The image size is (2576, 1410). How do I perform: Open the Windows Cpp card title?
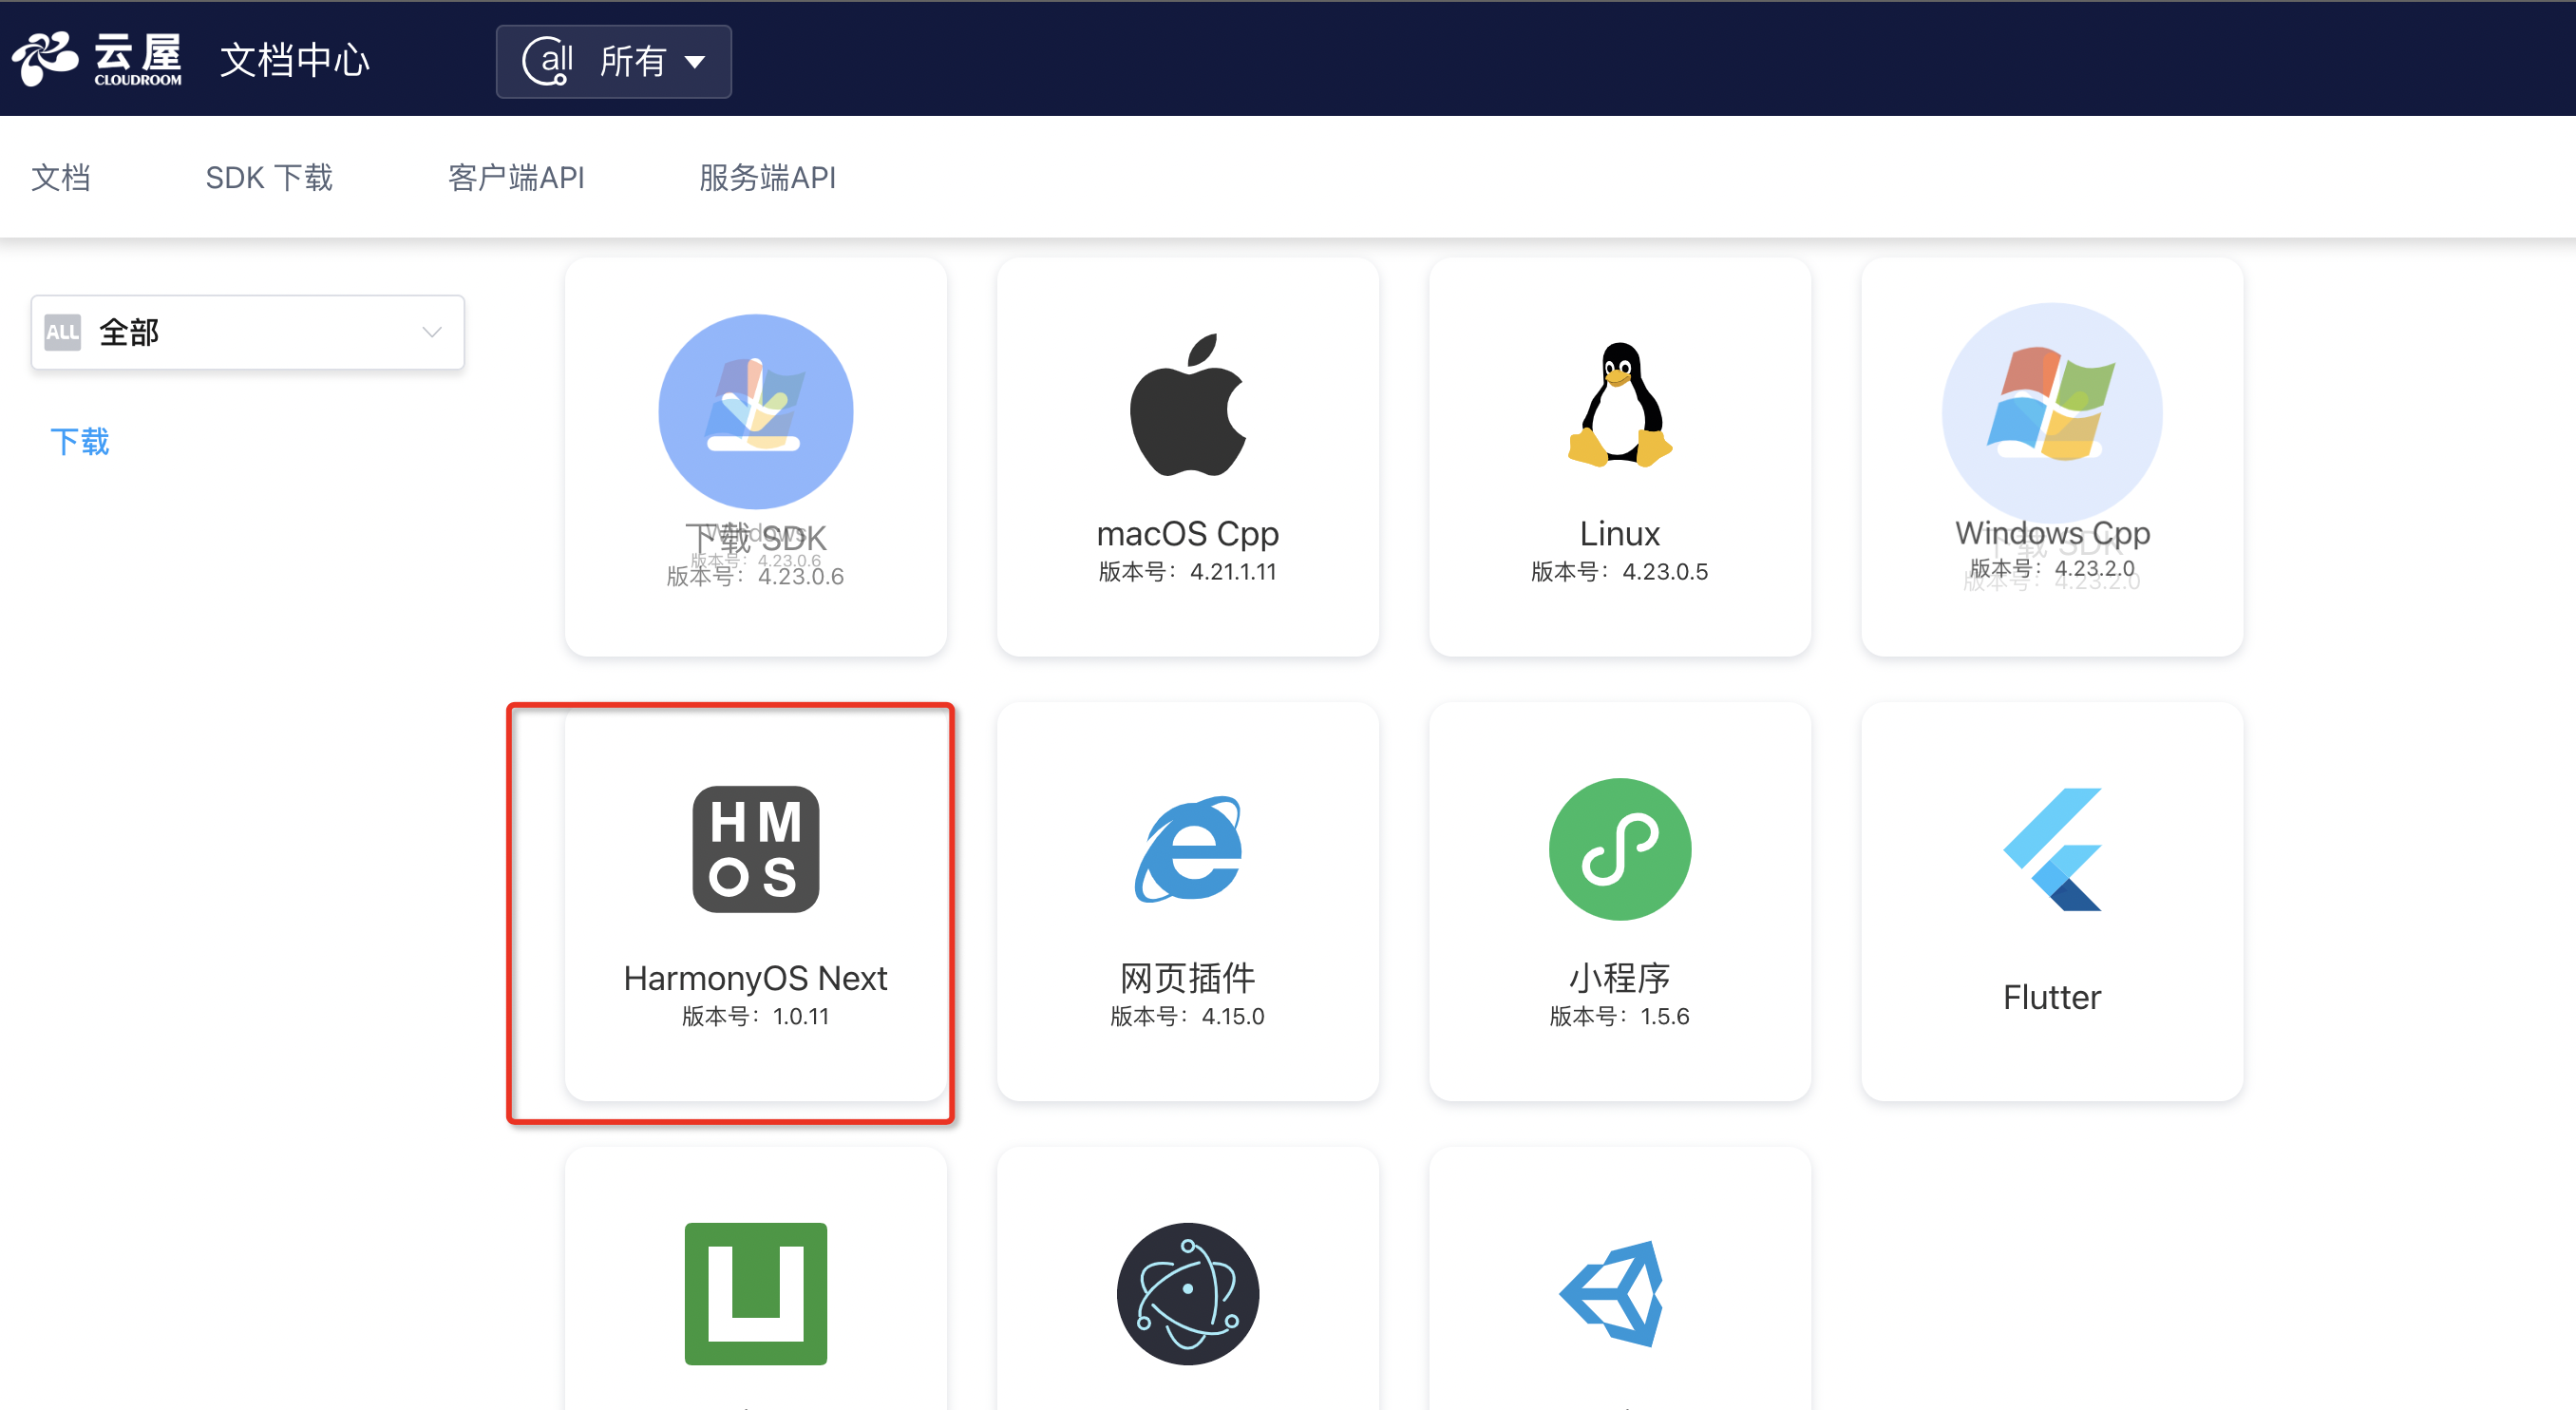(x=2052, y=532)
